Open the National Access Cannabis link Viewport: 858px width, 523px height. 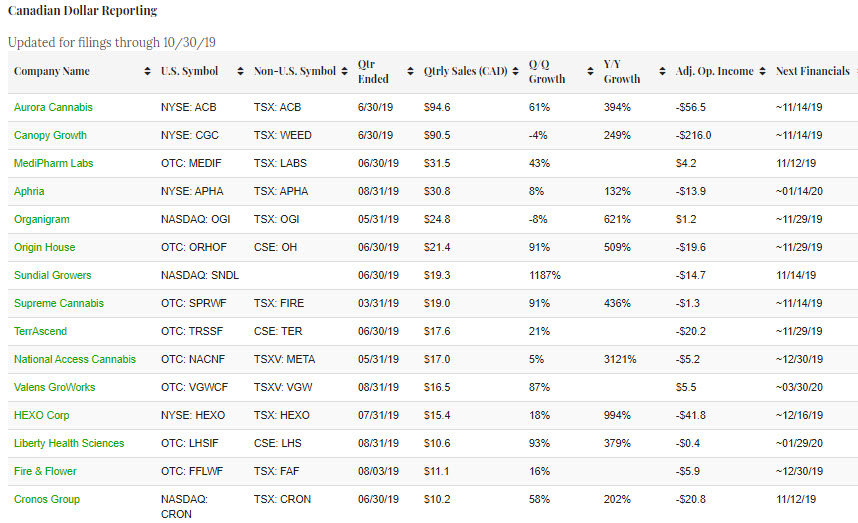click(75, 359)
